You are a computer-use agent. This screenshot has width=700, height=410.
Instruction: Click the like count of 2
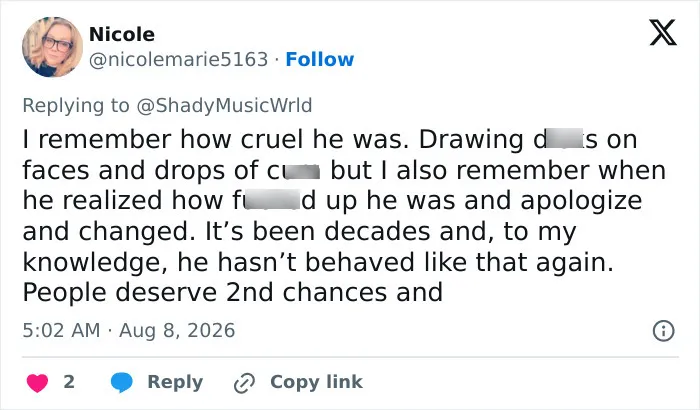(x=69, y=382)
